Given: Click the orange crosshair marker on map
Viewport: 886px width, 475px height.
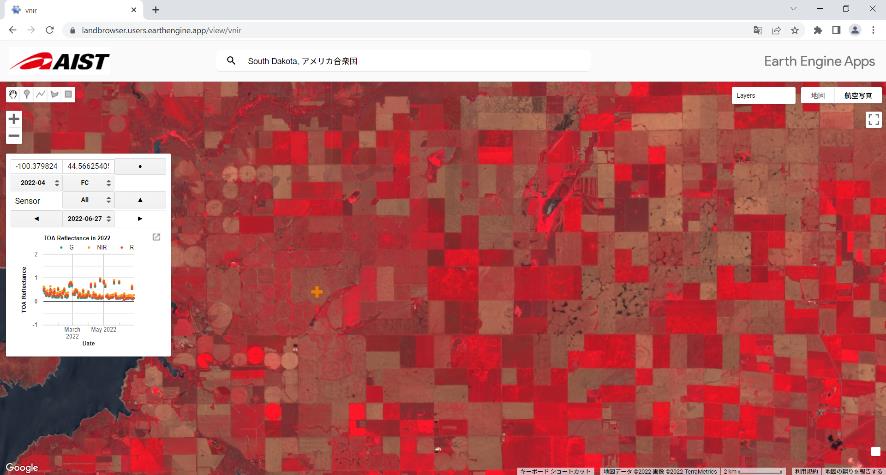Looking at the screenshot, I should coord(317,291).
